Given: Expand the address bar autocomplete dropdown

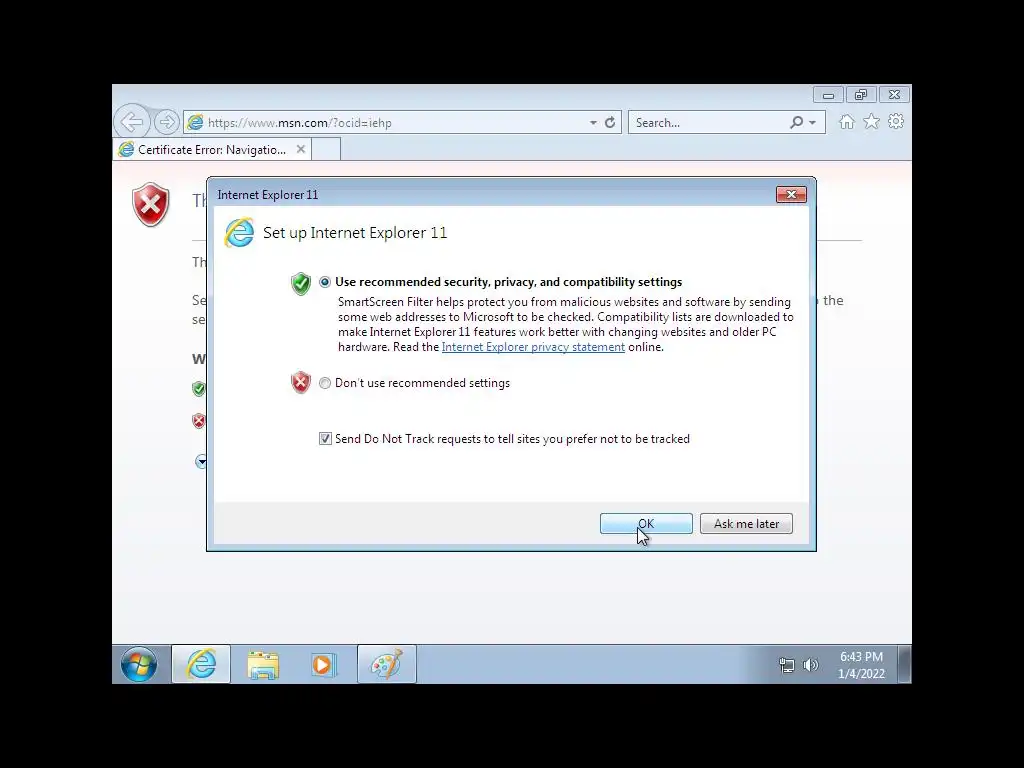Looking at the screenshot, I should pos(593,122).
